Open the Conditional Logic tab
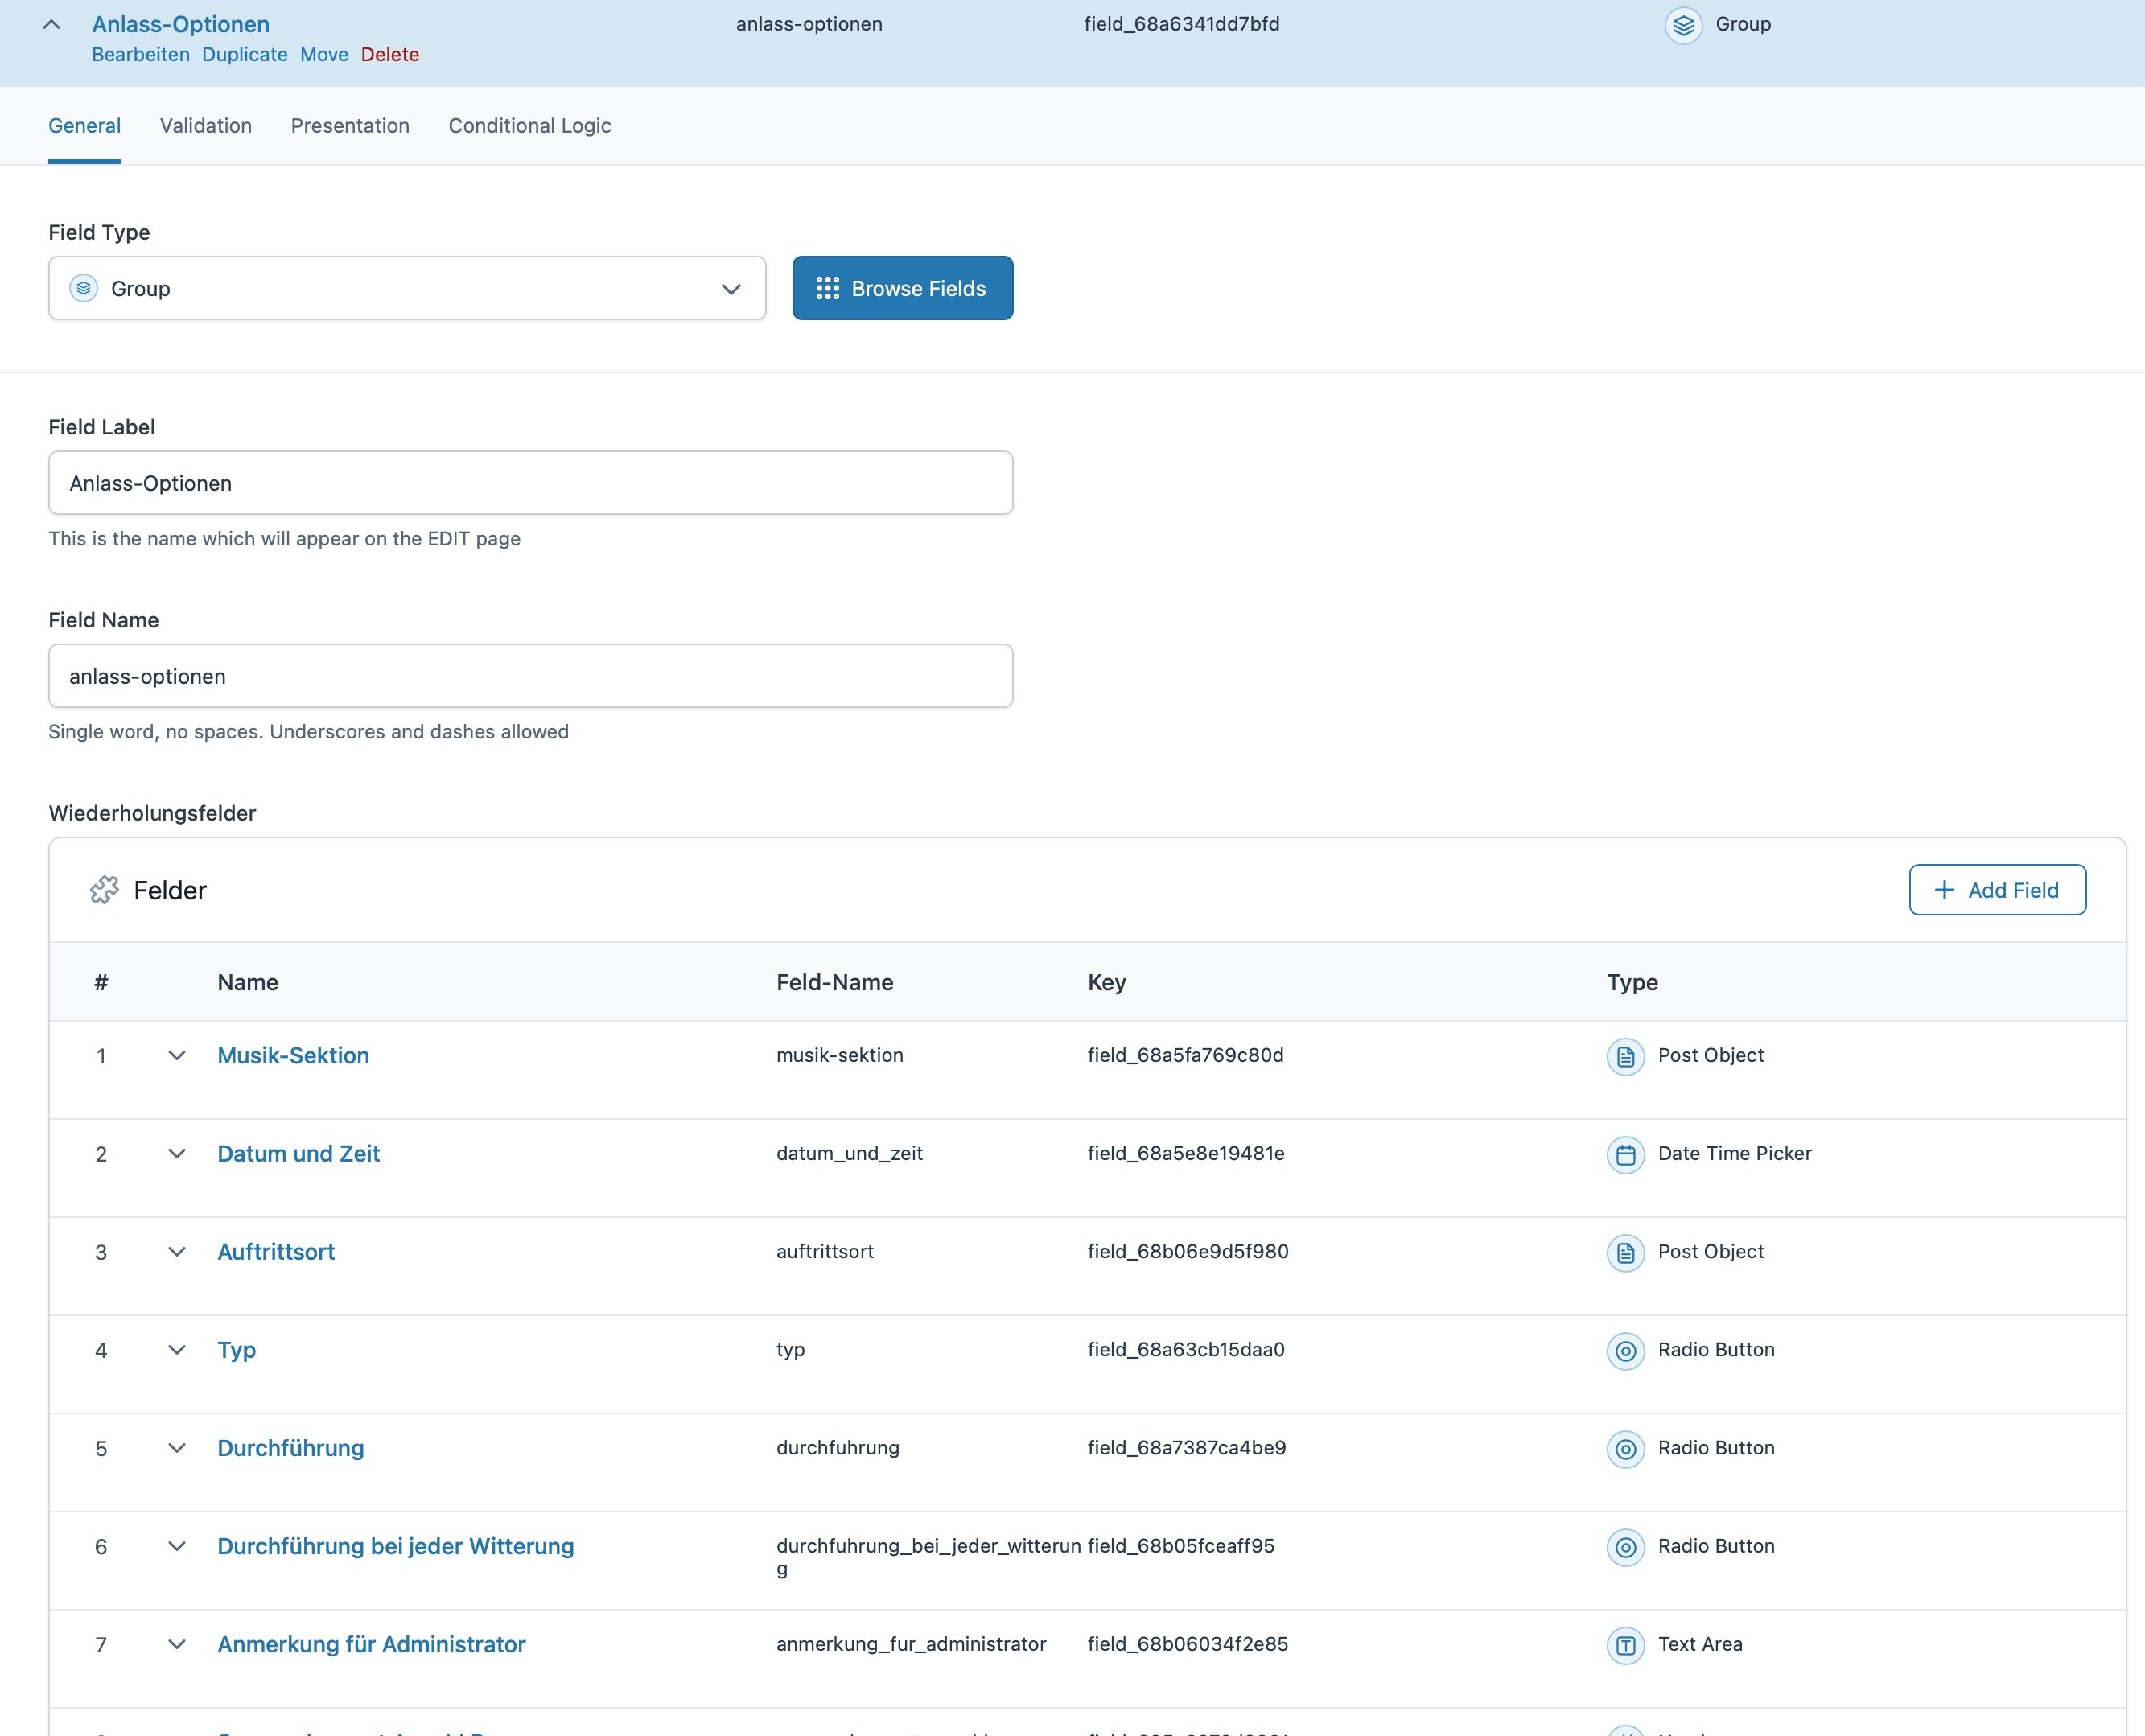The width and height of the screenshot is (2145, 1736). point(529,126)
